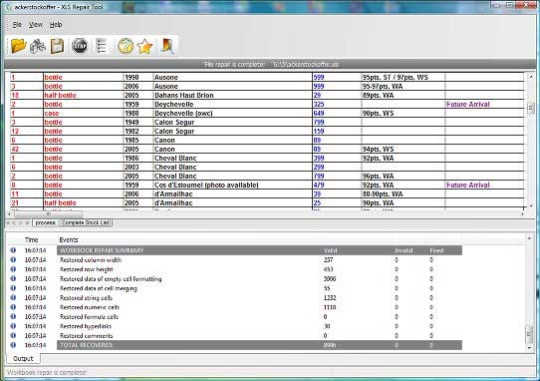Click the Restored string cells log entry
The width and height of the screenshot is (540, 381).
tap(86, 298)
